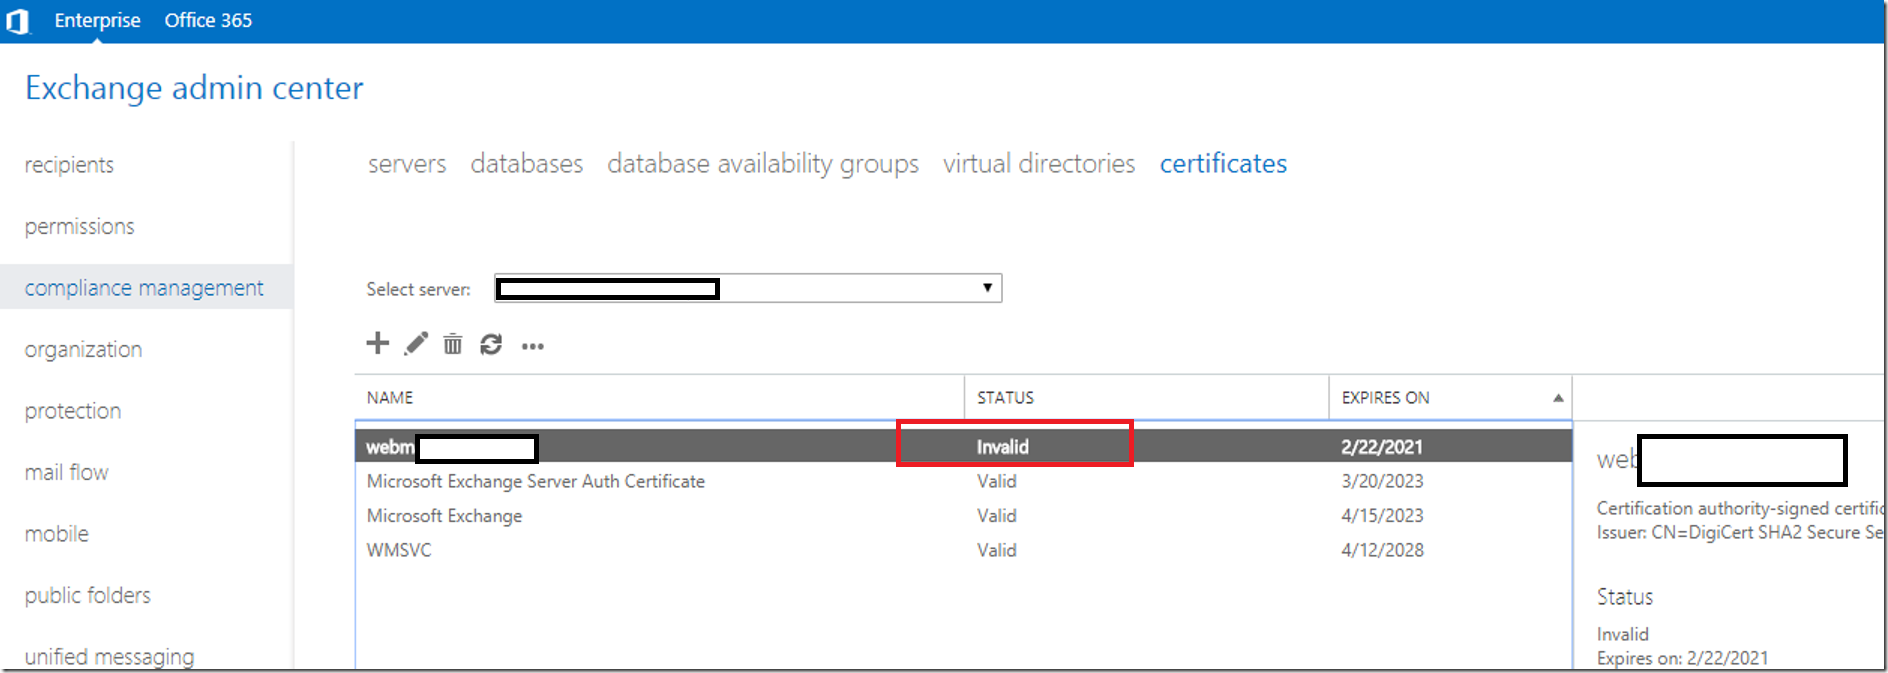Edit selected certificate with pencil icon

[x=416, y=344]
